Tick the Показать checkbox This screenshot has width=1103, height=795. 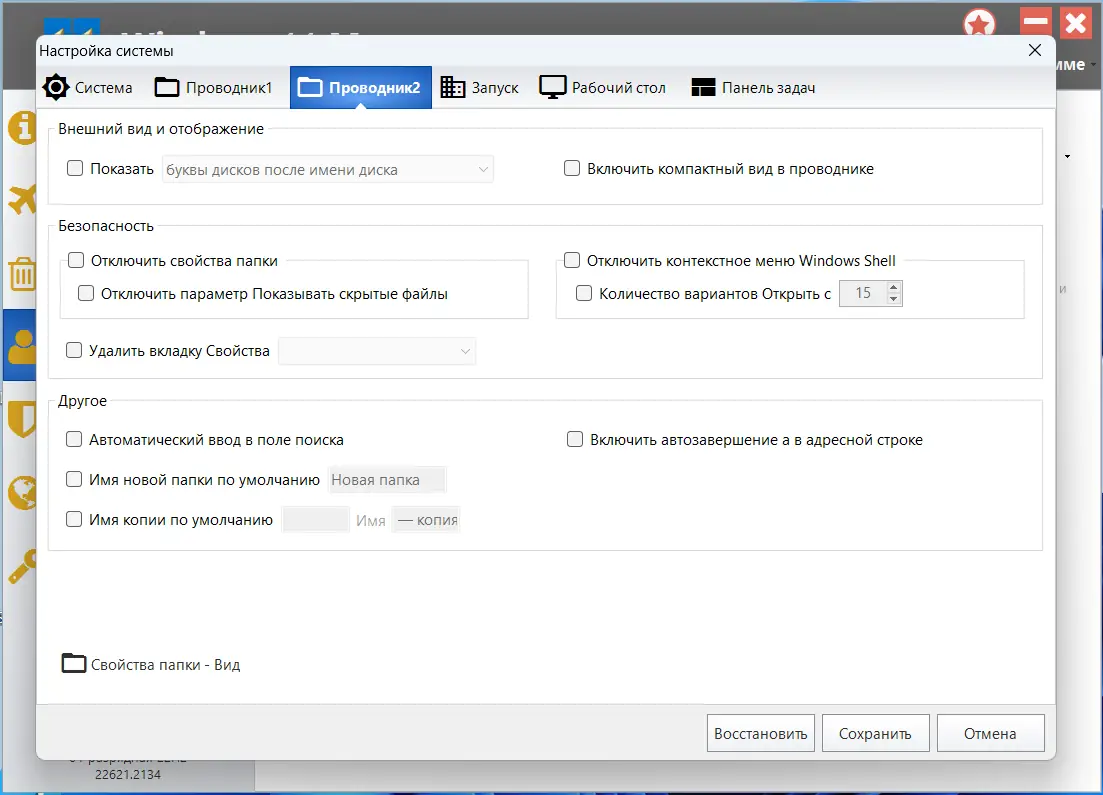tap(75, 168)
